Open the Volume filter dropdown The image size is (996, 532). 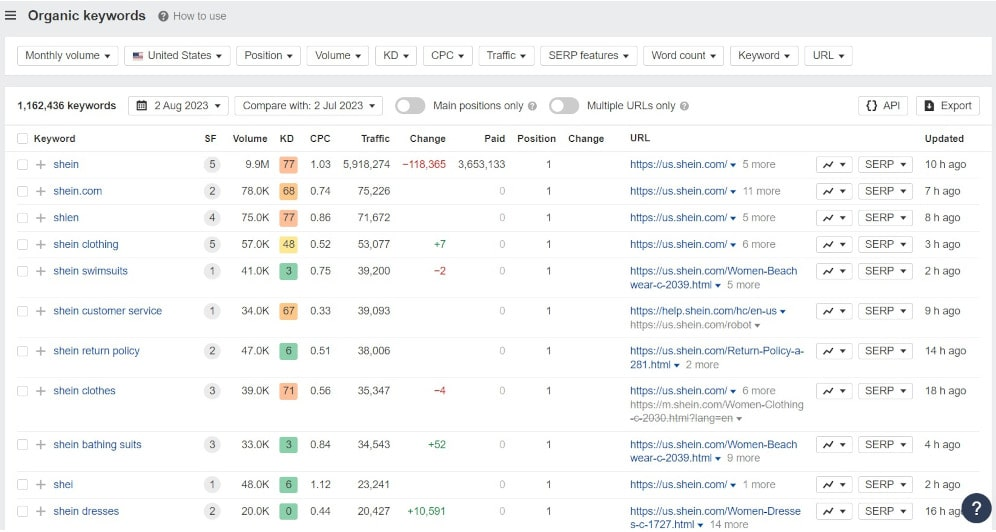(338, 56)
